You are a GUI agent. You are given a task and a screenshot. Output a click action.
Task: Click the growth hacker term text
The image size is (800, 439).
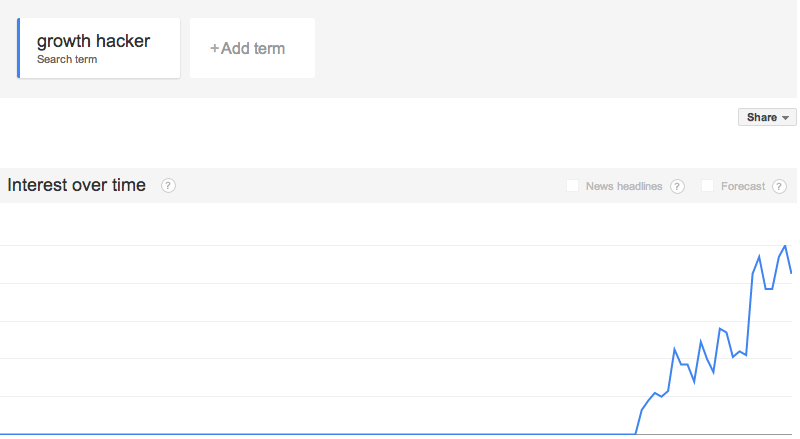click(x=93, y=41)
